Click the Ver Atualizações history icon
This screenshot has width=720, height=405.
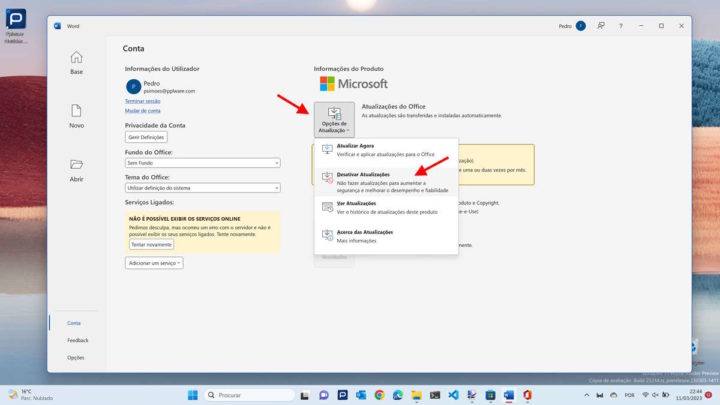tap(327, 207)
